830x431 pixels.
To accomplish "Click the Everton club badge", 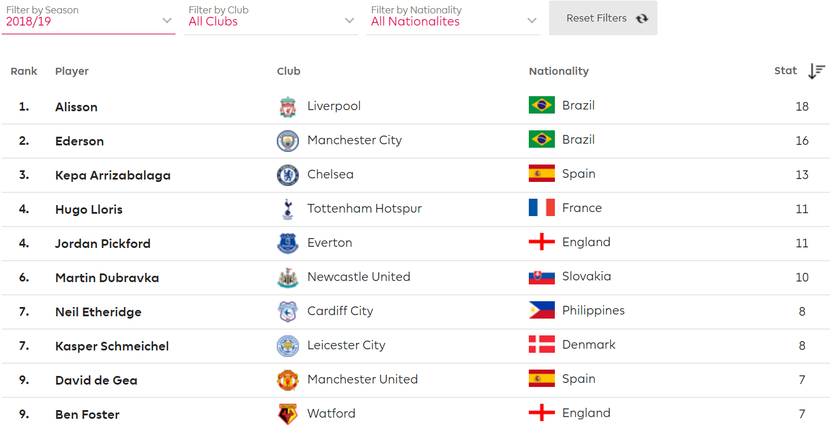I will [x=288, y=243].
